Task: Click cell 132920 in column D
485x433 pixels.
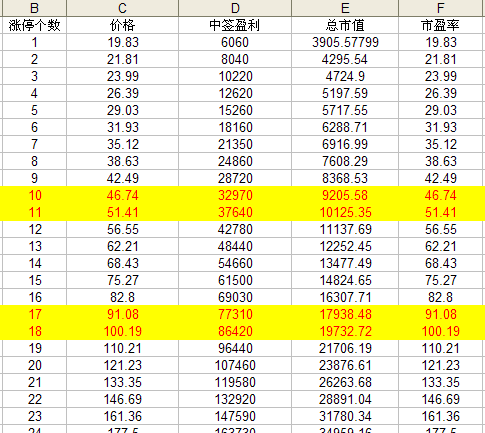Action: tap(235, 399)
